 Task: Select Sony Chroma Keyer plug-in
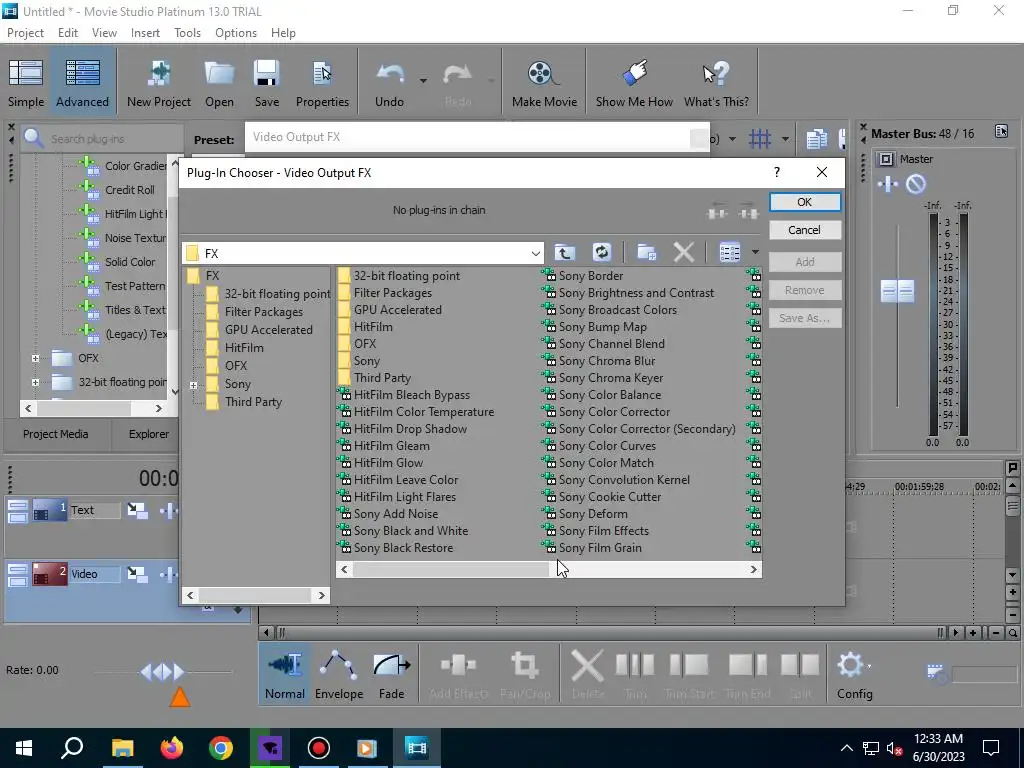coord(611,377)
